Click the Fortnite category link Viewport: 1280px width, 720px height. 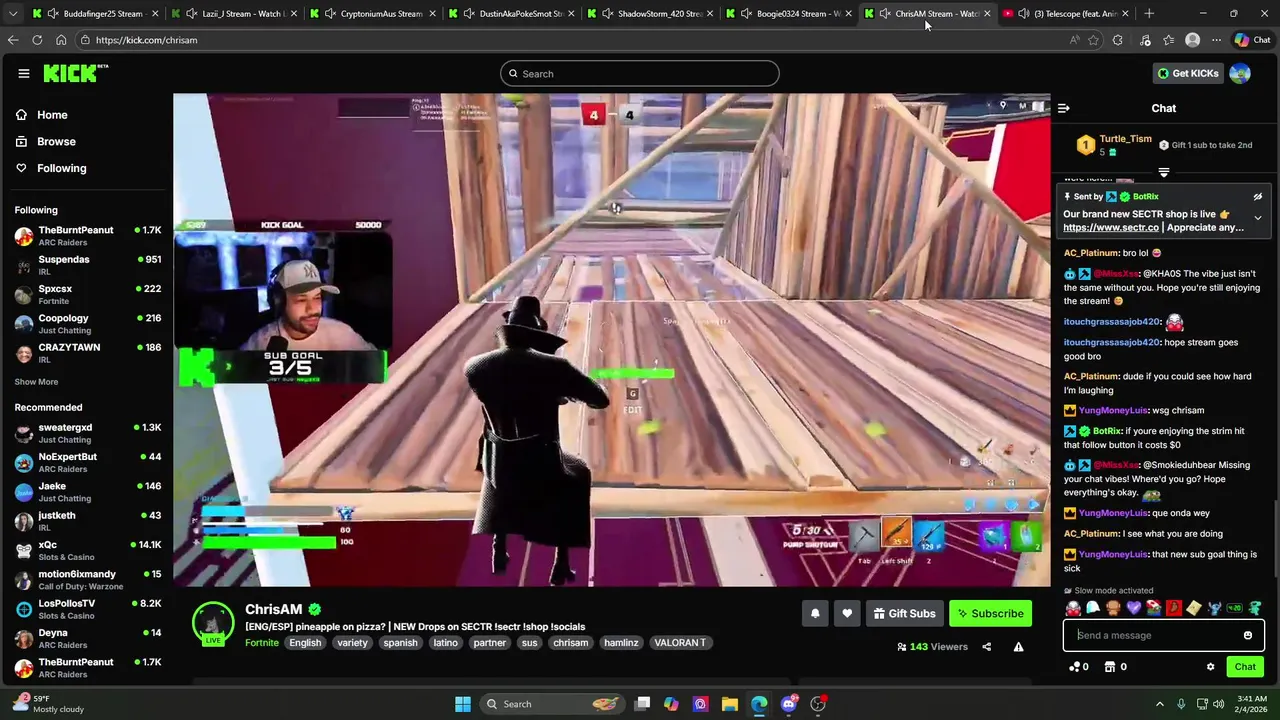pos(262,643)
